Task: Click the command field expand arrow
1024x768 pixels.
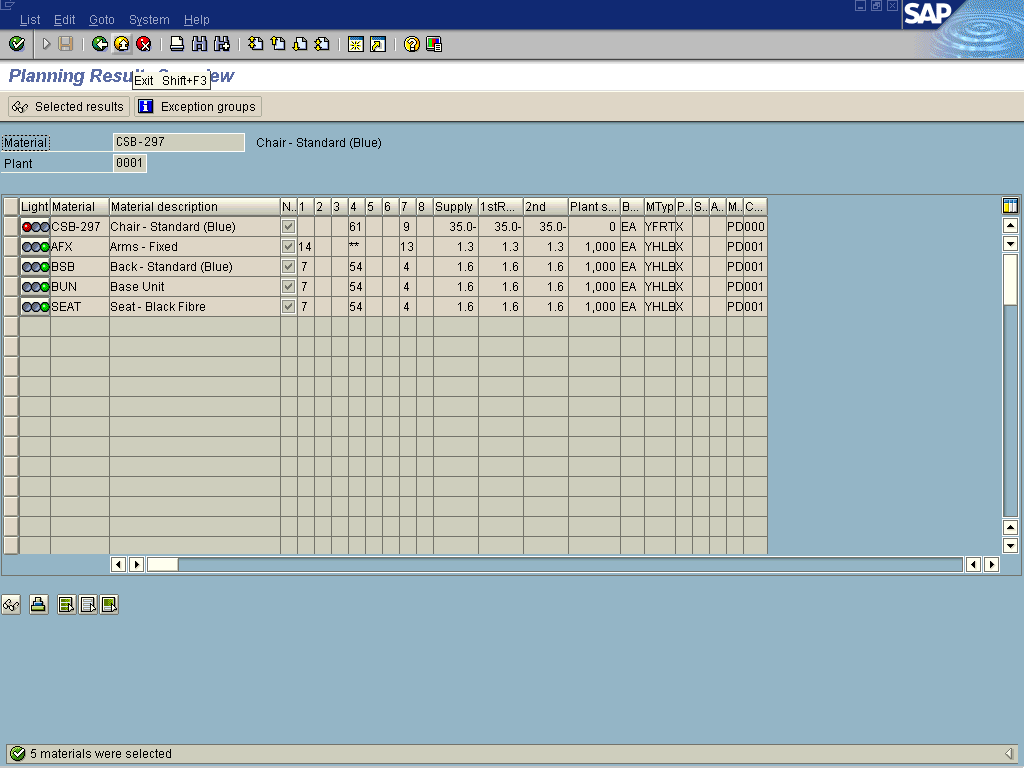Action: (46, 44)
